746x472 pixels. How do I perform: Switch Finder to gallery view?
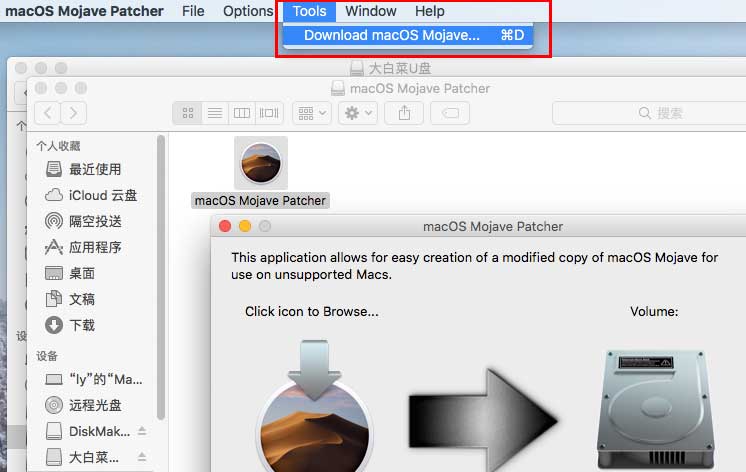tap(269, 113)
